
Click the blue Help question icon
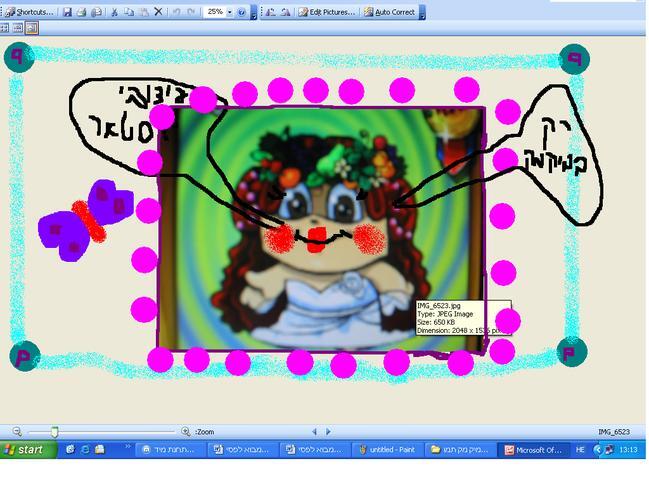(x=242, y=12)
